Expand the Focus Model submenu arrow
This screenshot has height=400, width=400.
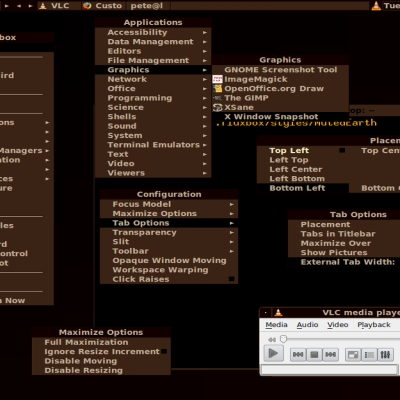pos(232,204)
